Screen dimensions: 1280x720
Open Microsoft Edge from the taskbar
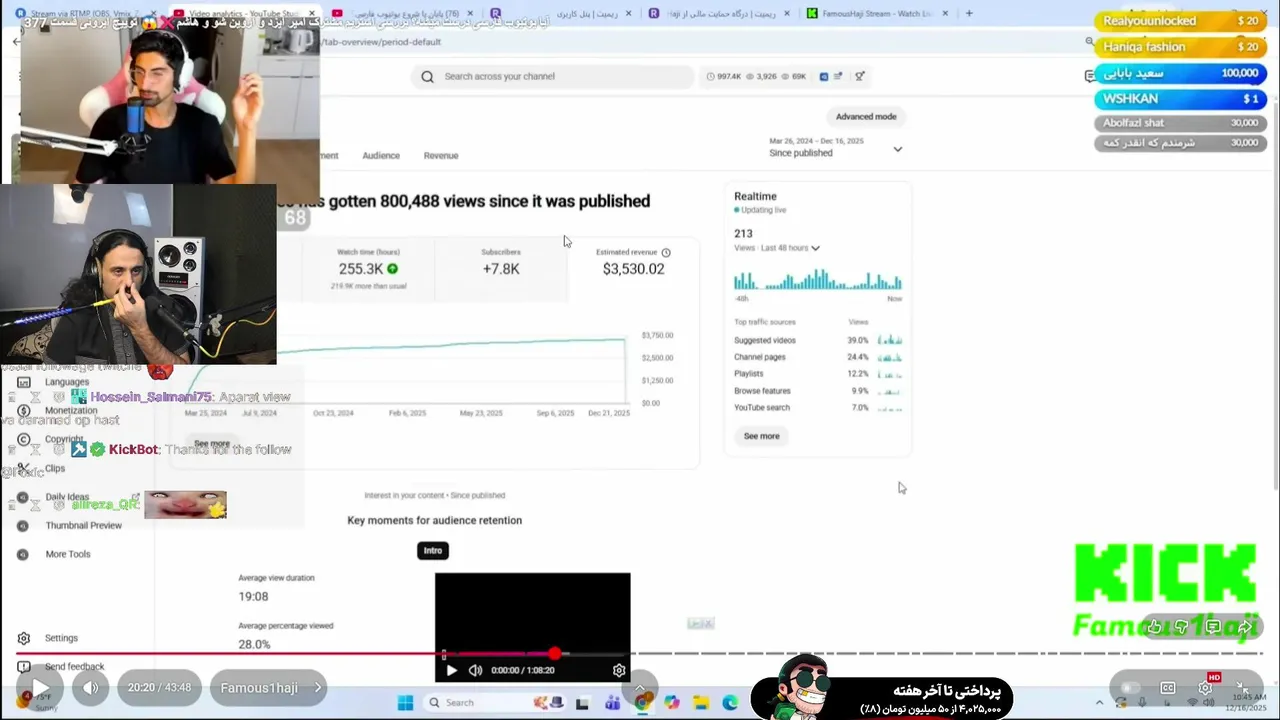730,703
